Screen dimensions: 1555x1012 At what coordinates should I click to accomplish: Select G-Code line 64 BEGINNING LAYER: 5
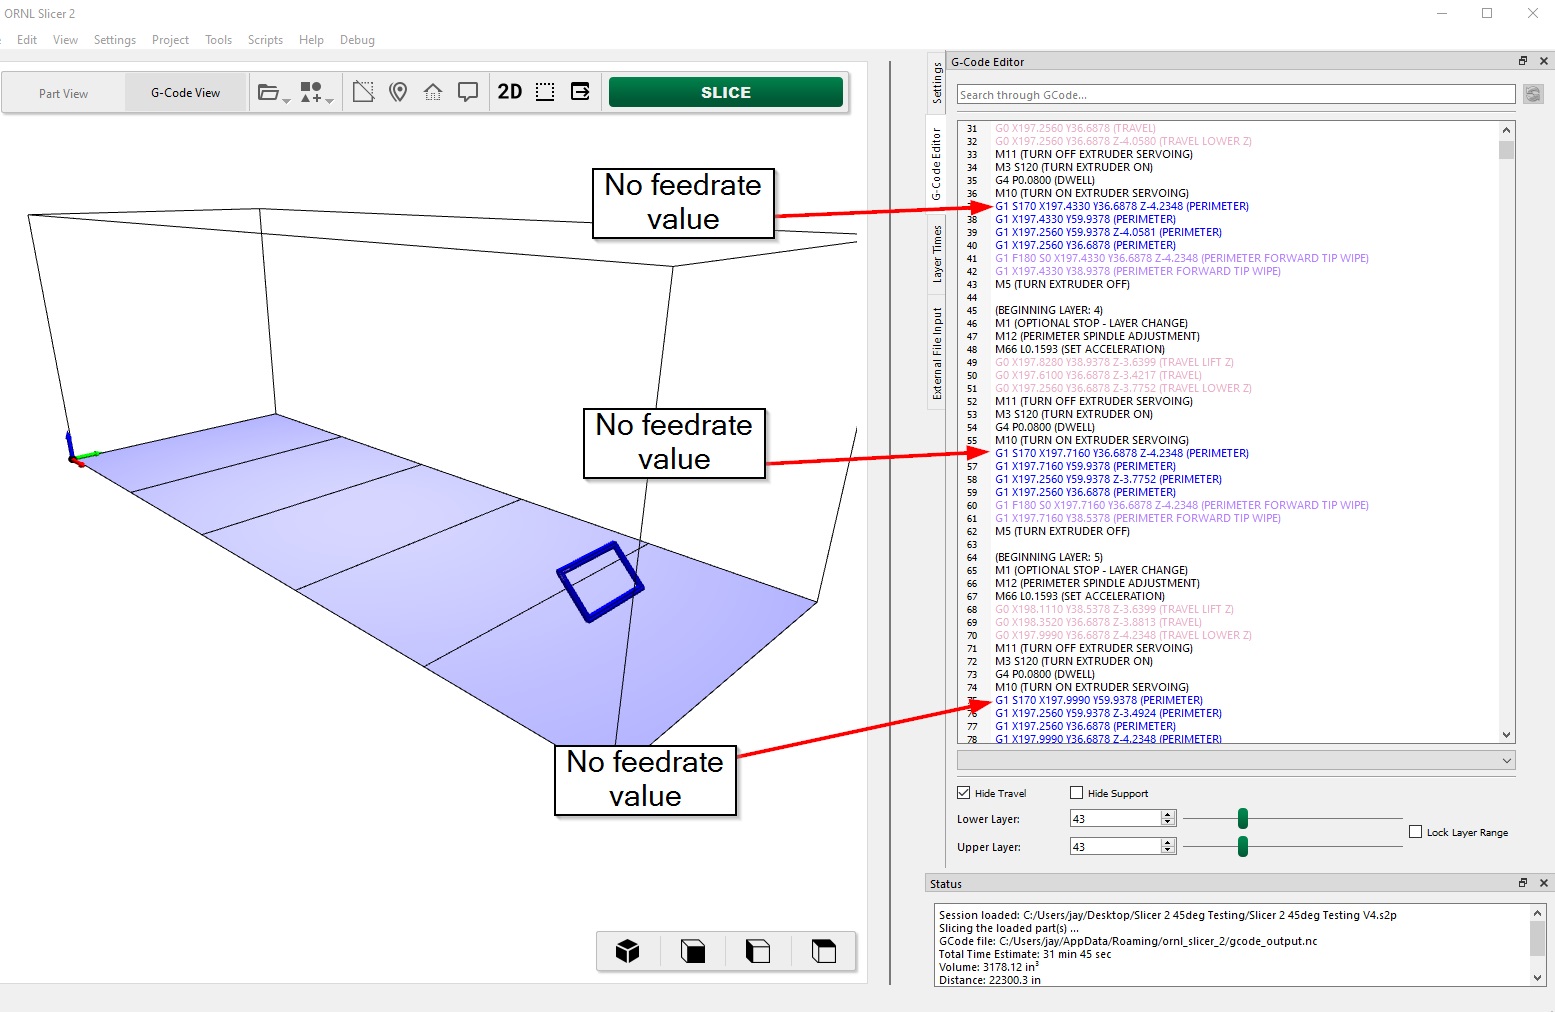(1049, 557)
